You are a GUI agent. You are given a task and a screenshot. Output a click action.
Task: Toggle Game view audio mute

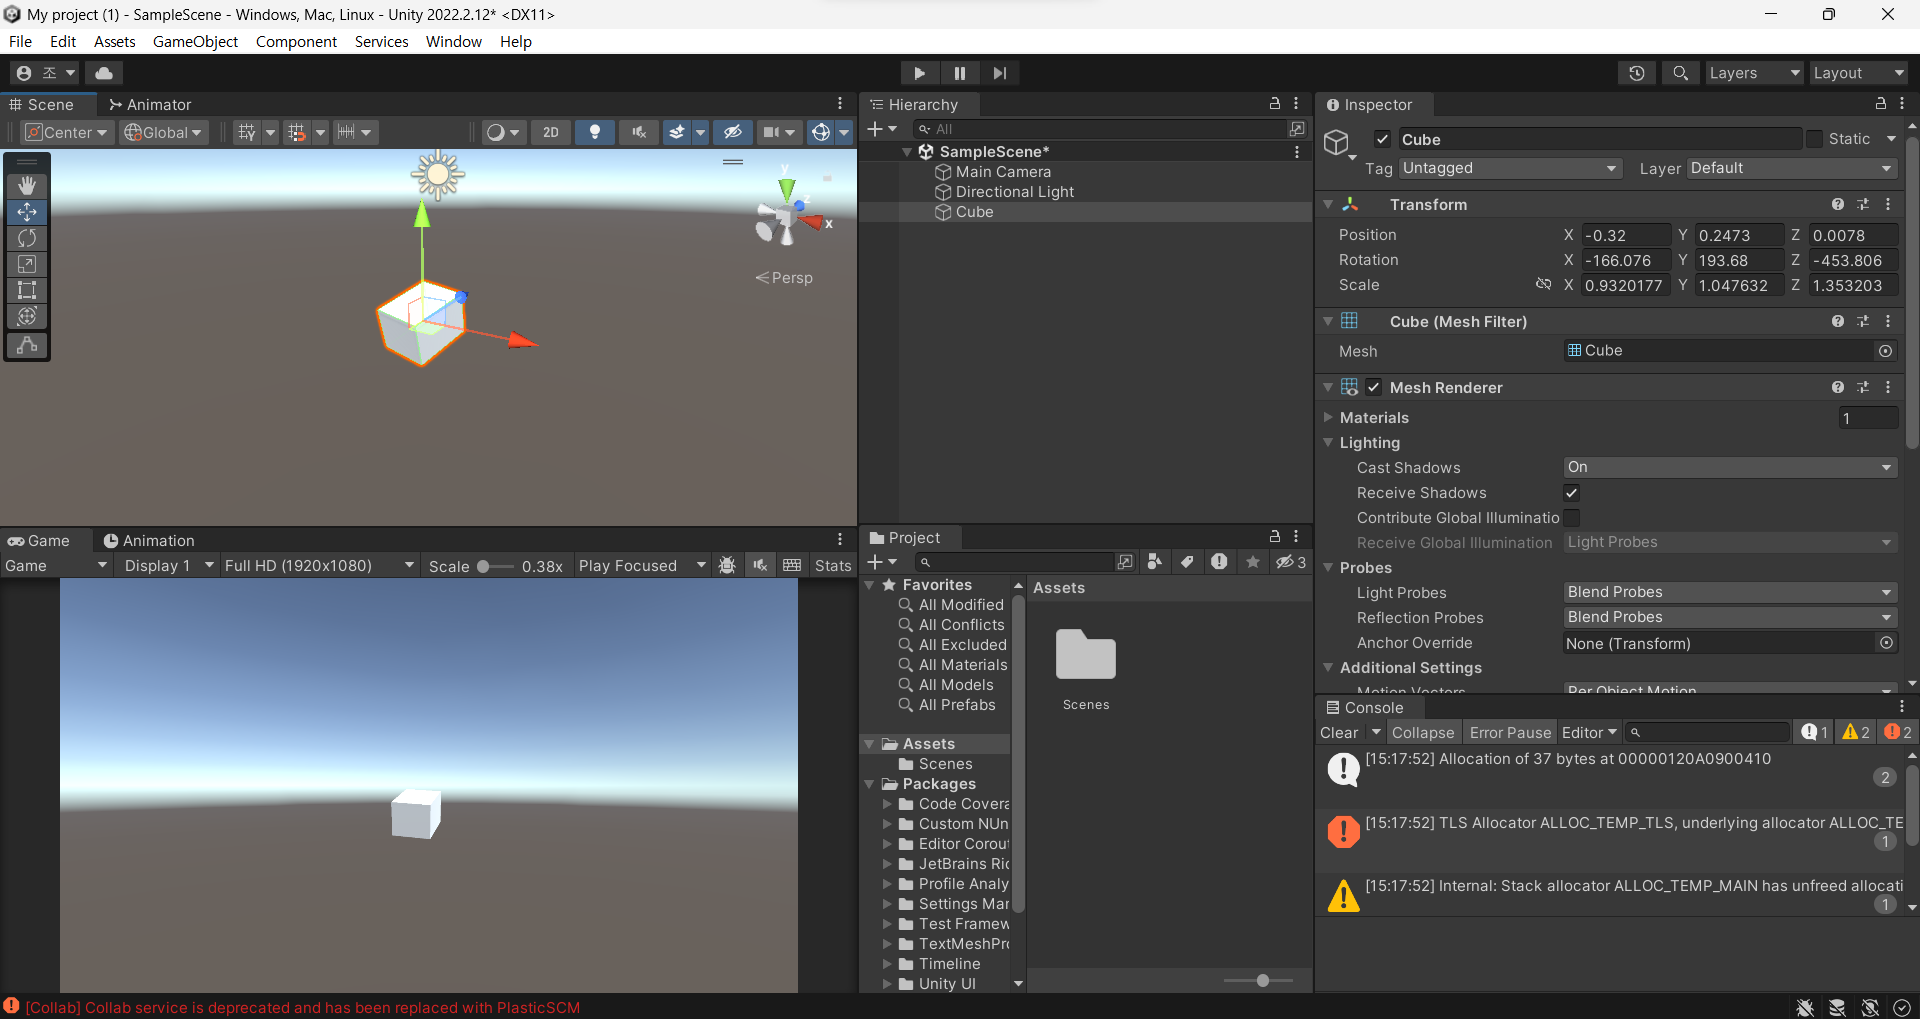pos(760,565)
